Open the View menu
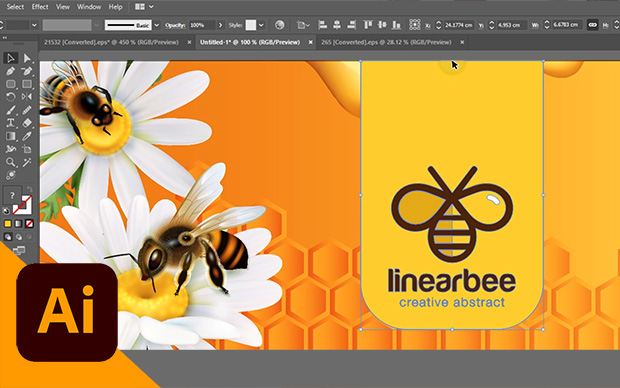620x388 pixels. [62, 7]
